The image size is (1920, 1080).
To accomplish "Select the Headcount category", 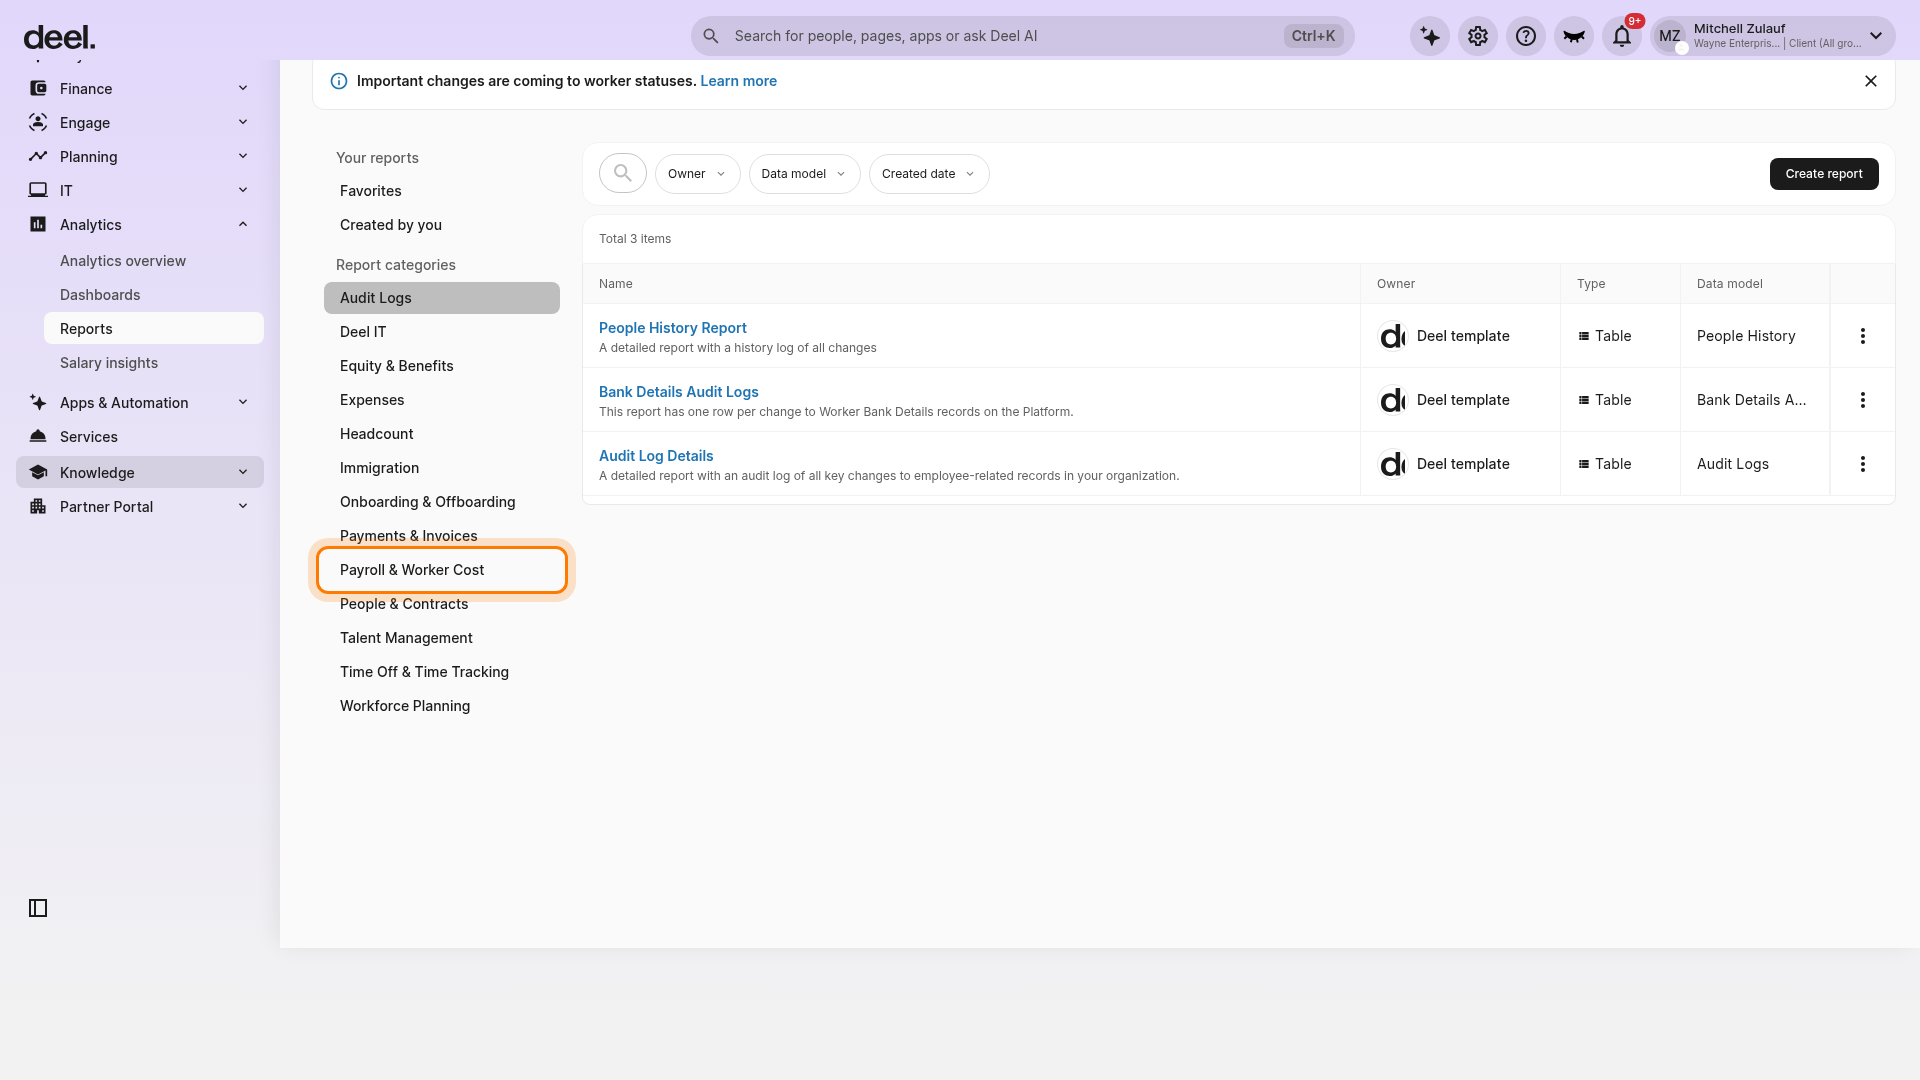I will tap(442, 434).
